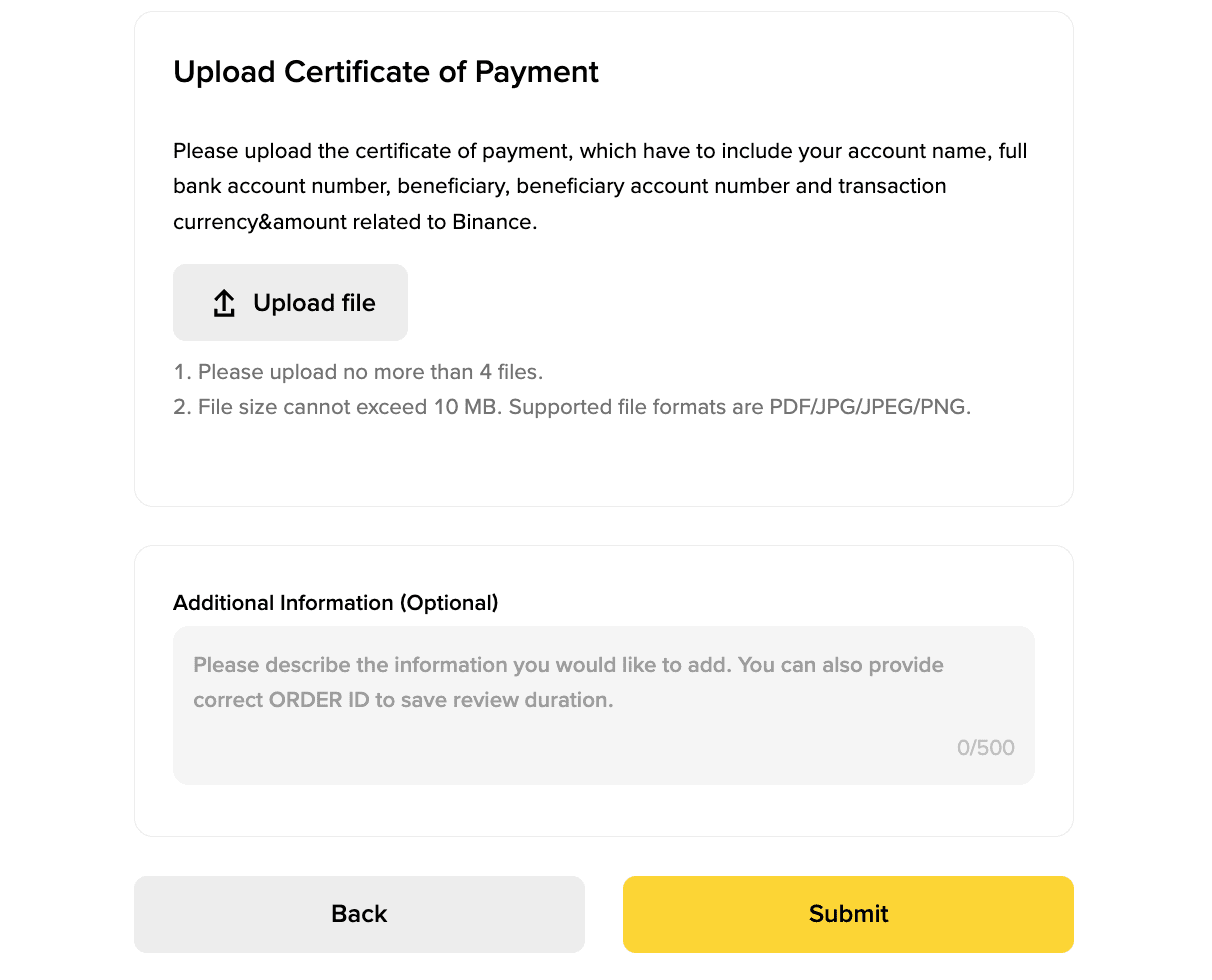Click 'currency&amount' in the description text
Viewport: 1212px width, 980px height.
(x=262, y=222)
